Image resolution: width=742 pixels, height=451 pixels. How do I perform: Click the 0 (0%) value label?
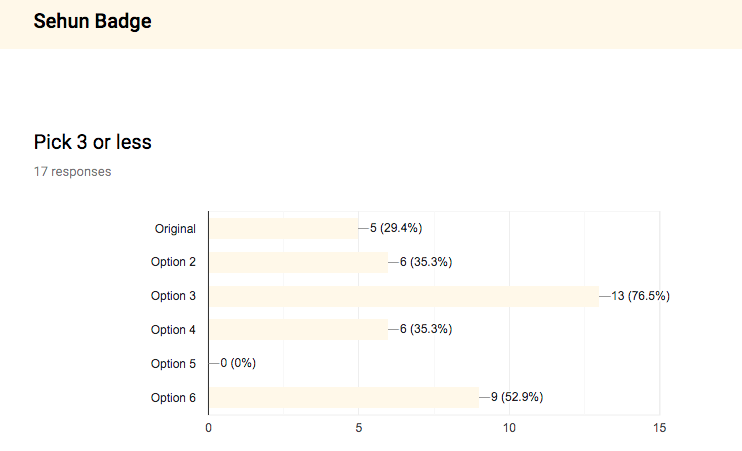point(238,363)
